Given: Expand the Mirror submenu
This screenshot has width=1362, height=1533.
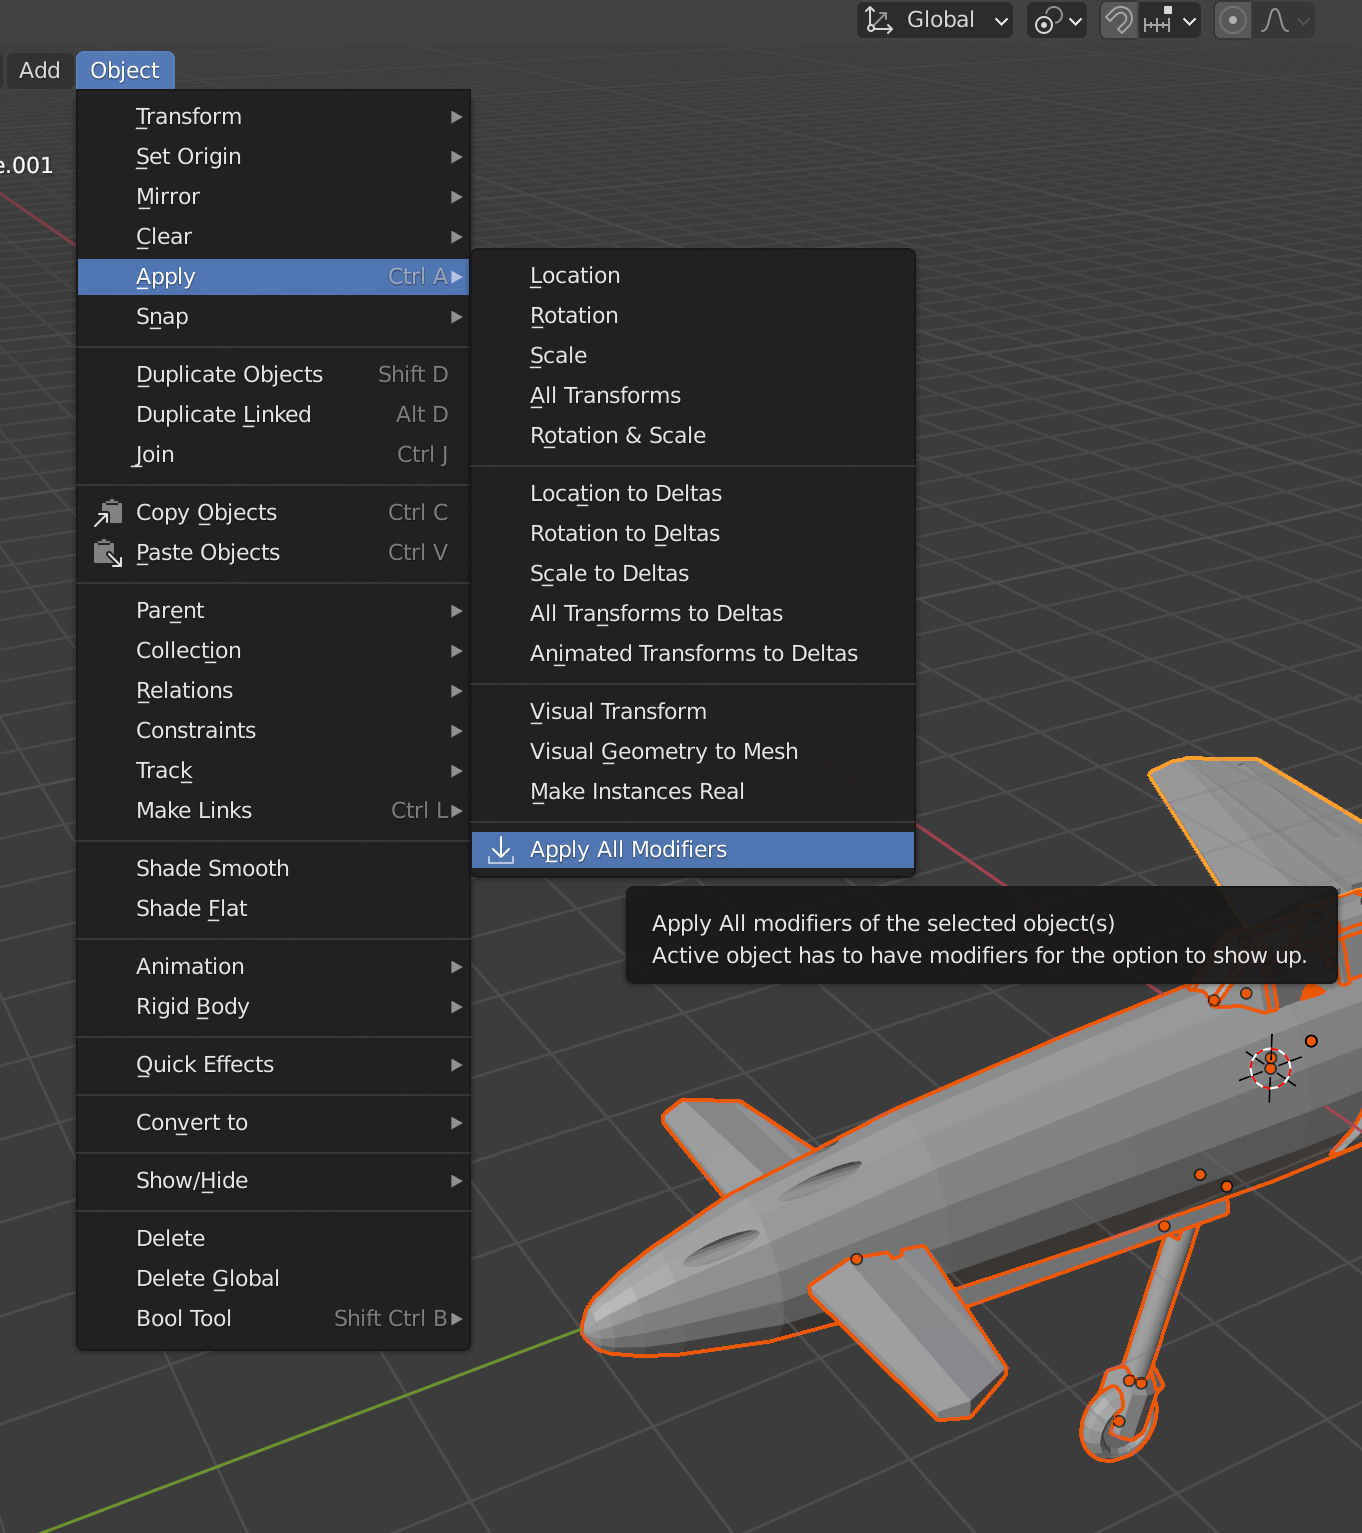Looking at the screenshot, I should pos(273,197).
